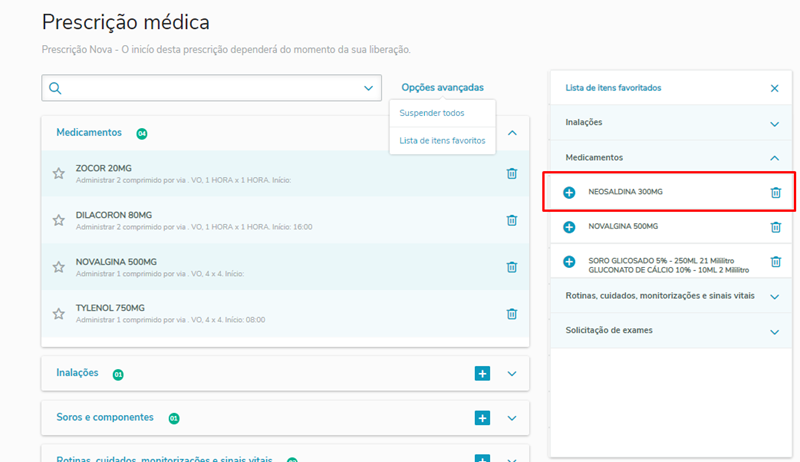
Task: Remove DILACORON 80MG using trash icon
Action: (x=512, y=220)
